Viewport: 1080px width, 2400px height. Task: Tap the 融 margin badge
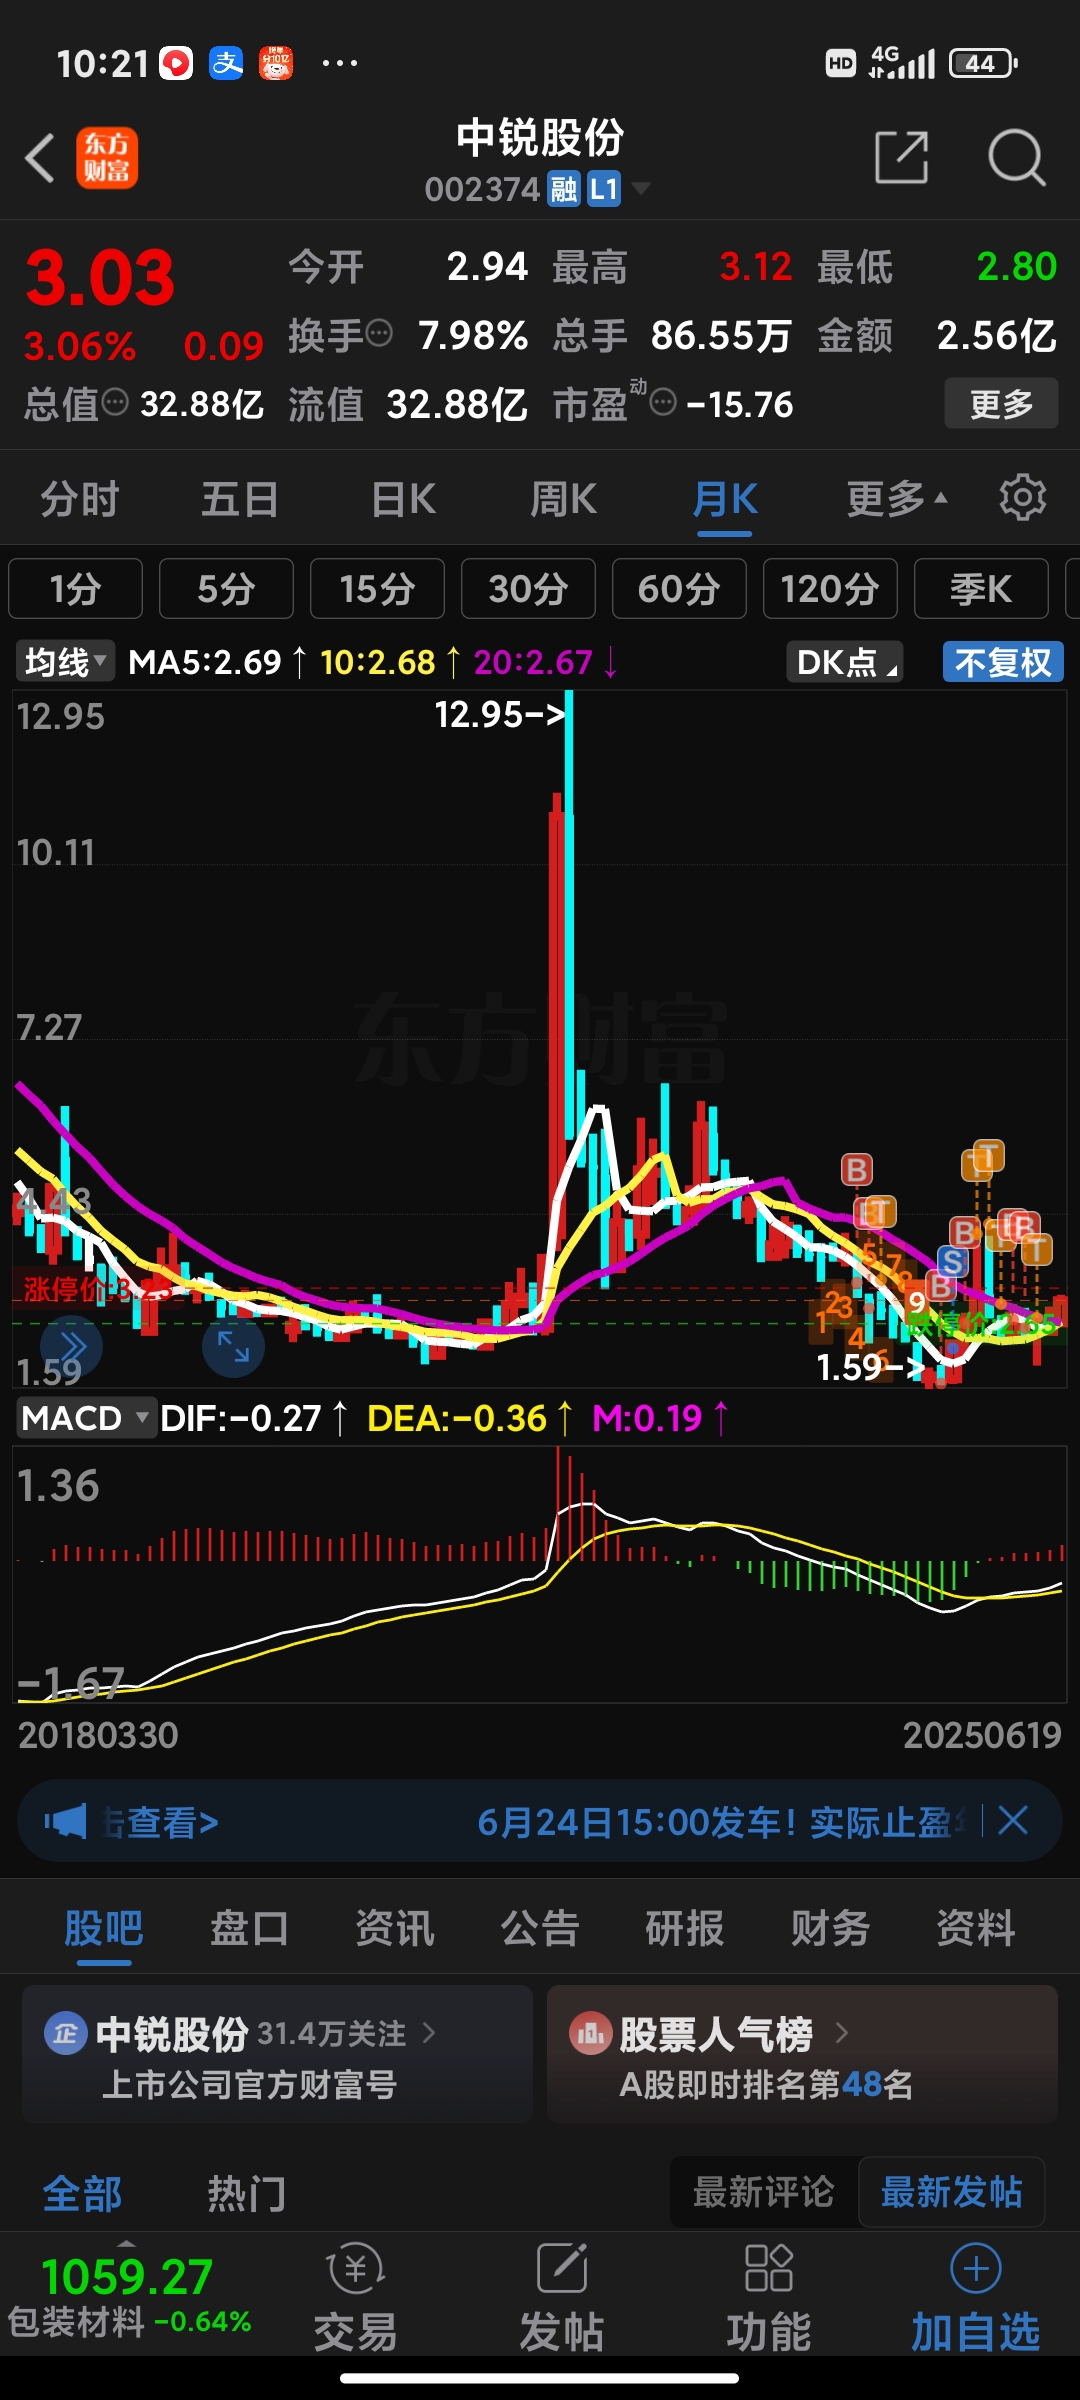pyautogui.click(x=564, y=188)
